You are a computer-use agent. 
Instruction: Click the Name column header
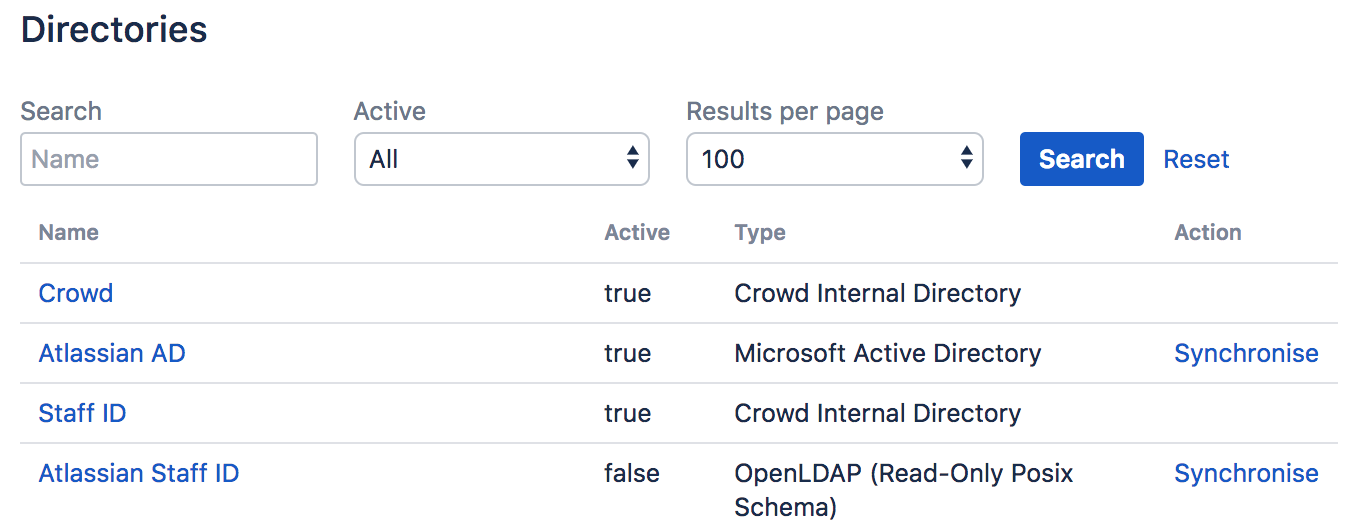(68, 233)
